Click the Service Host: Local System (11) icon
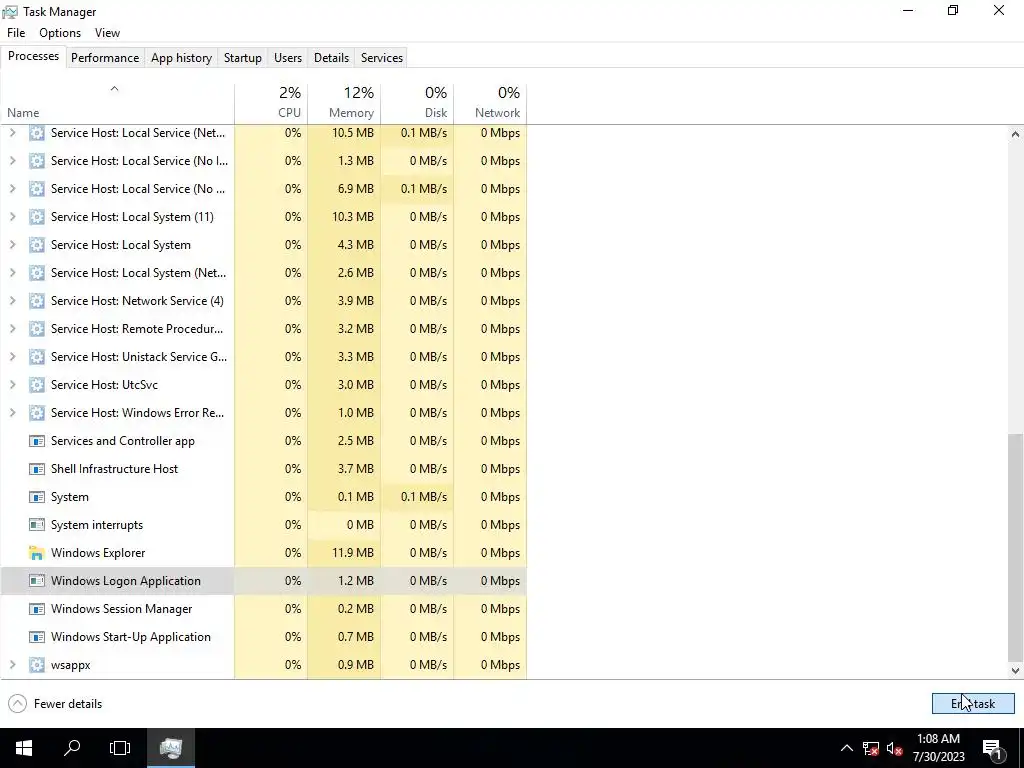Image resolution: width=1024 pixels, height=768 pixels. point(37,217)
